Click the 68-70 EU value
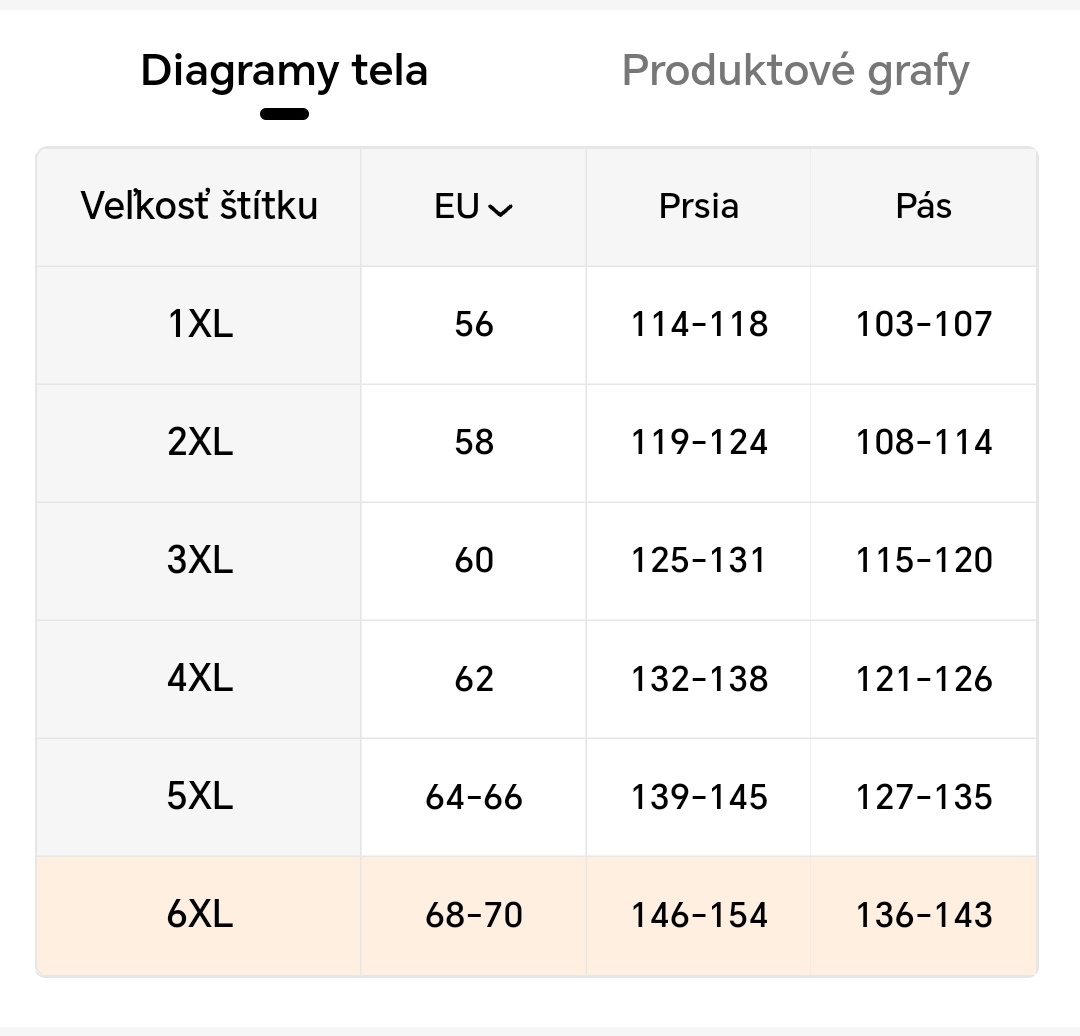Image resolution: width=1080 pixels, height=1036 pixels. coord(472,915)
